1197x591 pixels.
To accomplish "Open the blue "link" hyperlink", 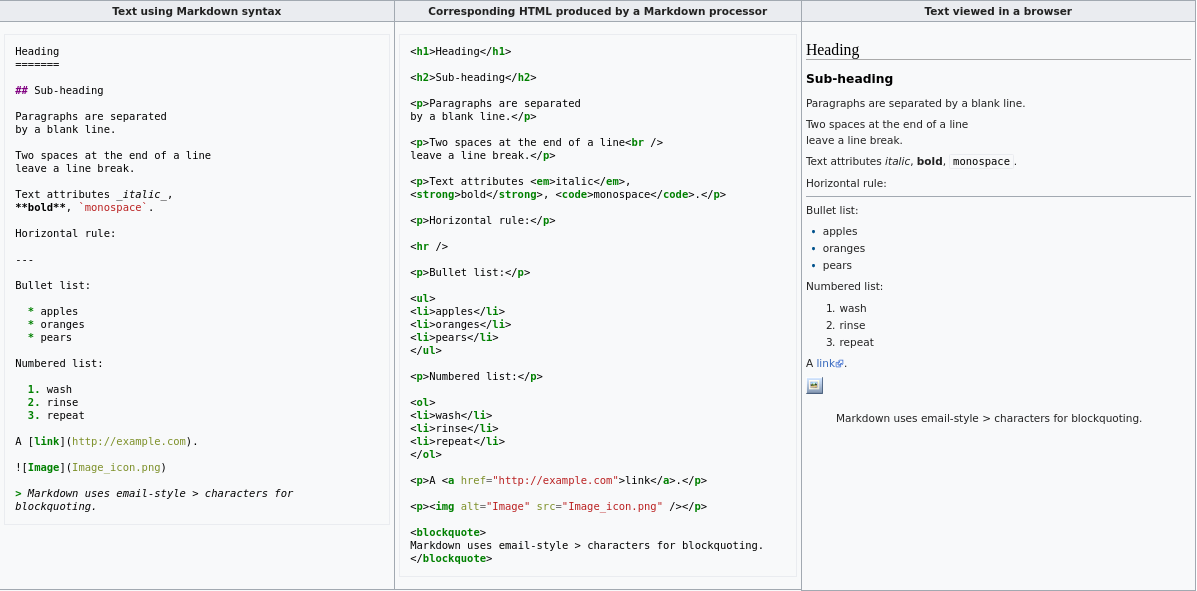I will coord(824,364).
